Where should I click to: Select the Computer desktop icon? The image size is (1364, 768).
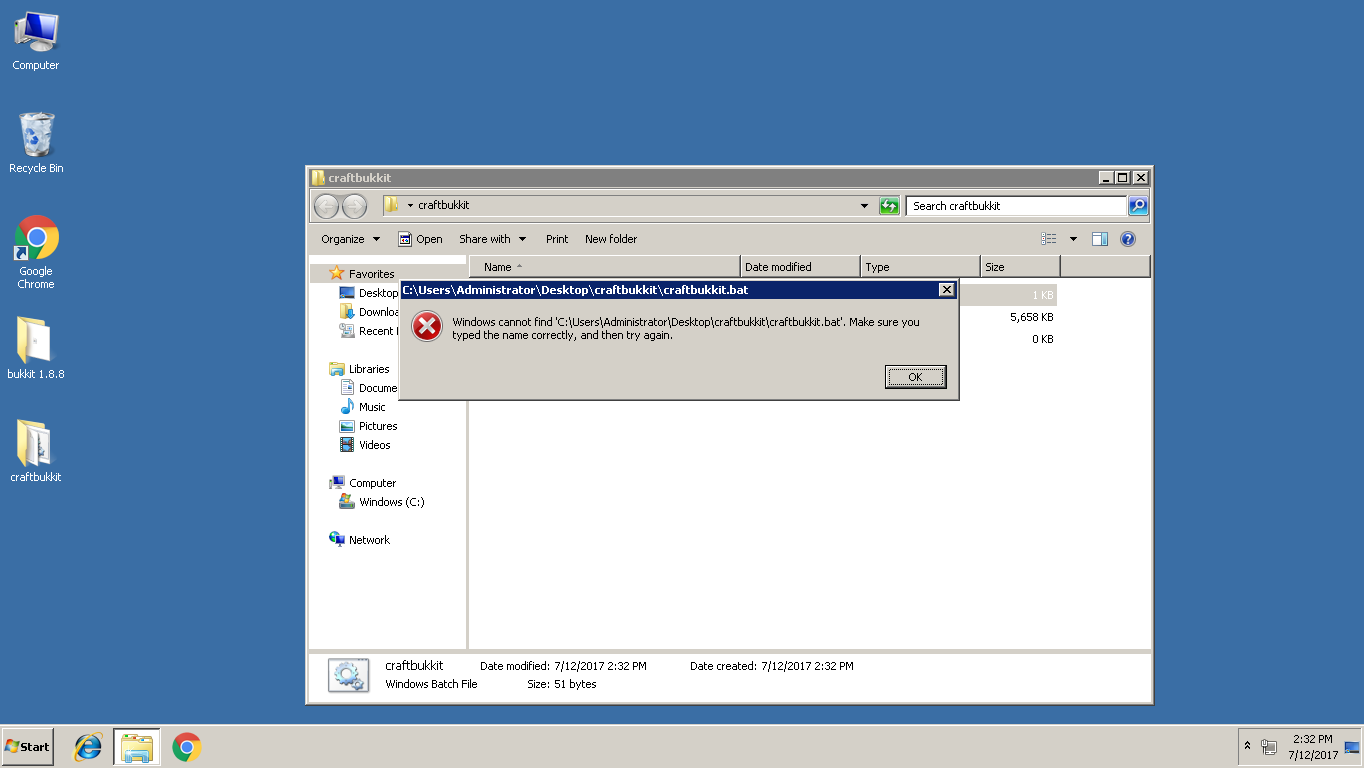click(36, 41)
